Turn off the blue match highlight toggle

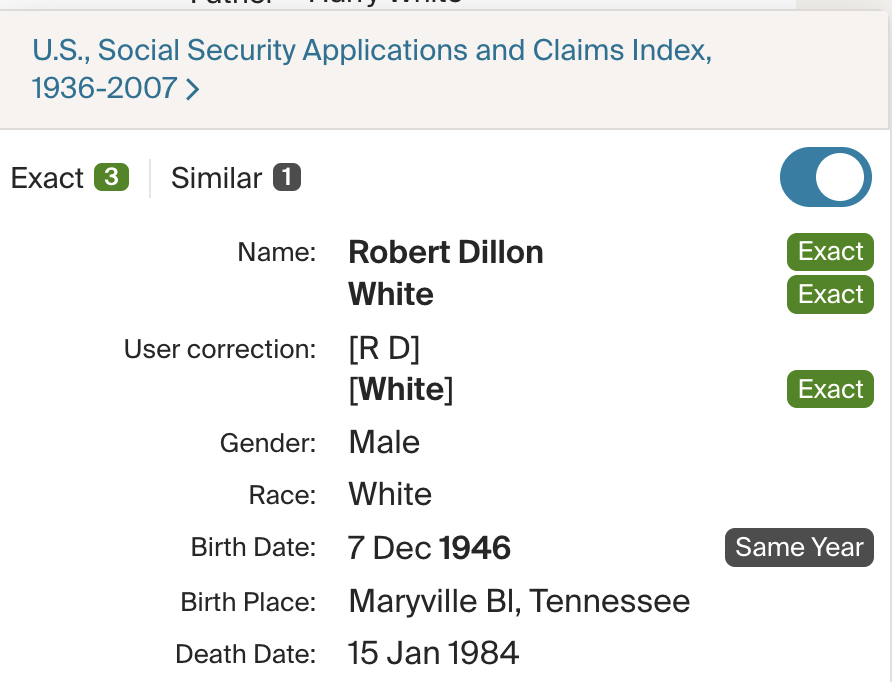point(825,177)
